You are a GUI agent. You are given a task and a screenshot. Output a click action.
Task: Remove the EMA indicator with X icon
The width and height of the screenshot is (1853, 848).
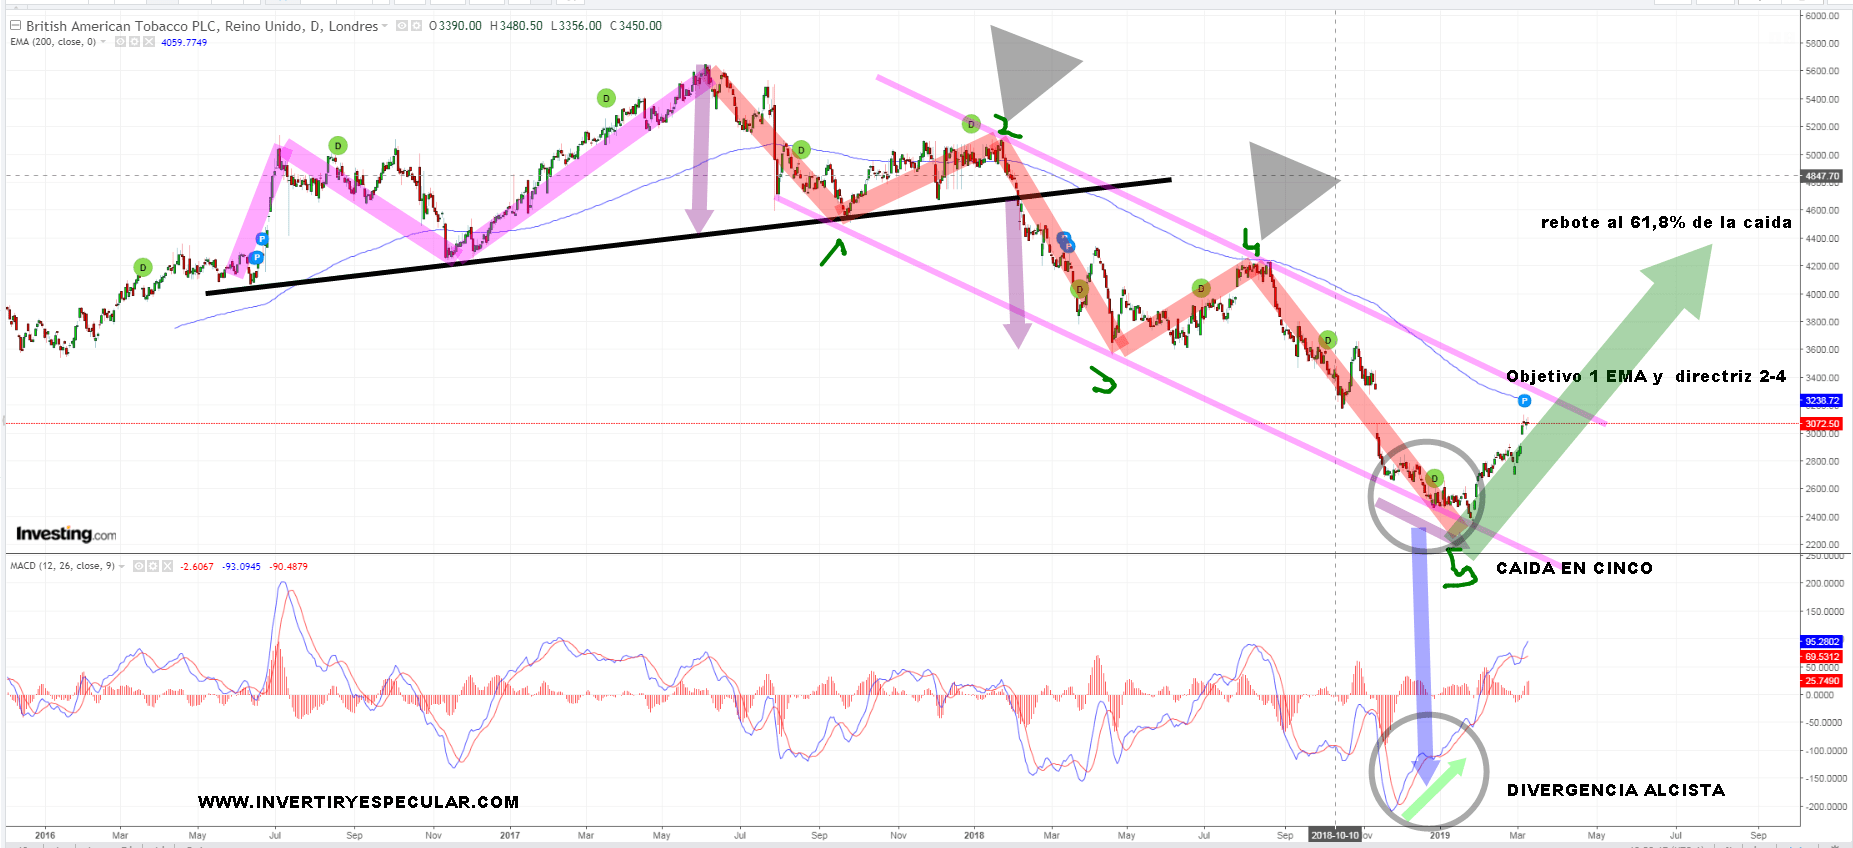point(148,42)
